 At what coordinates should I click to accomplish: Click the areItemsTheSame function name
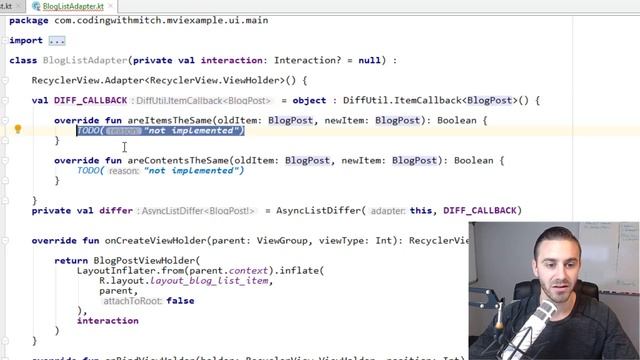(x=169, y=120)
